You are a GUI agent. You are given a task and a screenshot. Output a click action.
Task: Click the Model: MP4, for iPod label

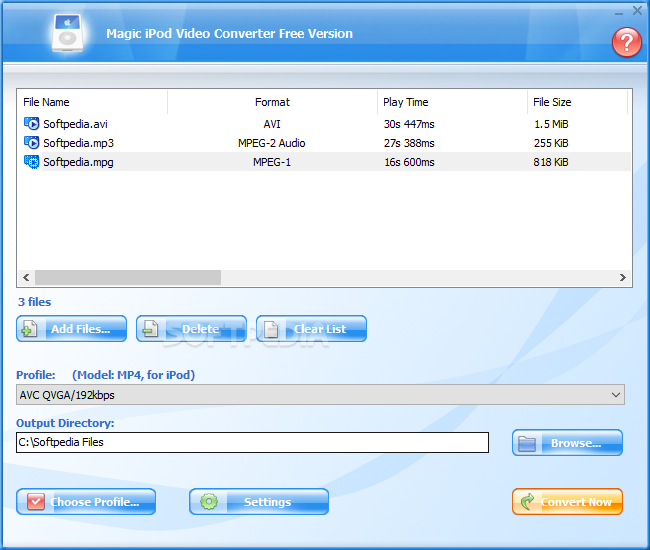tap(133, 375)
